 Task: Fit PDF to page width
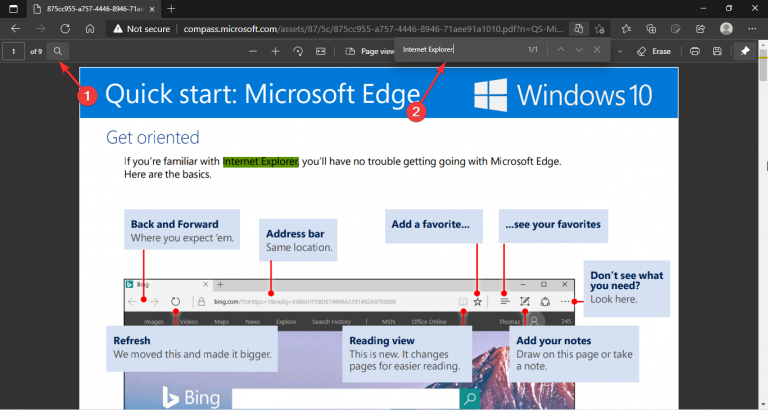click(x=320, y=51)
